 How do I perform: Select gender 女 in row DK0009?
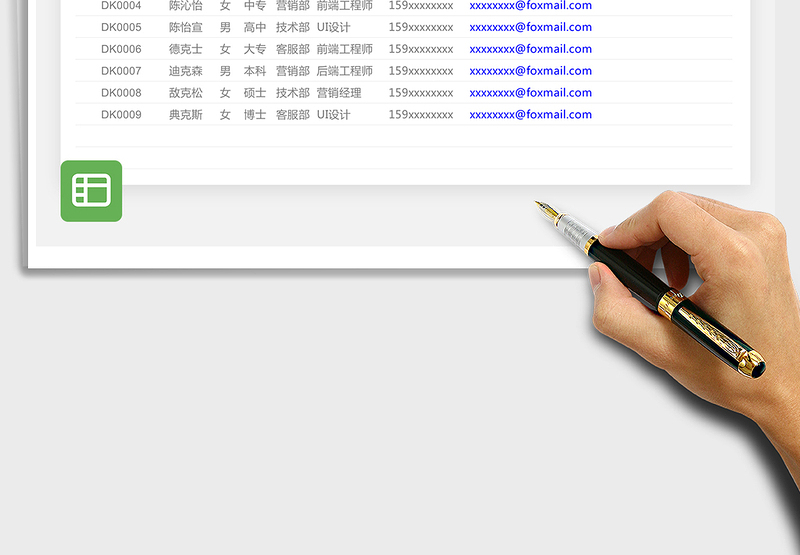tap(225, 115)
